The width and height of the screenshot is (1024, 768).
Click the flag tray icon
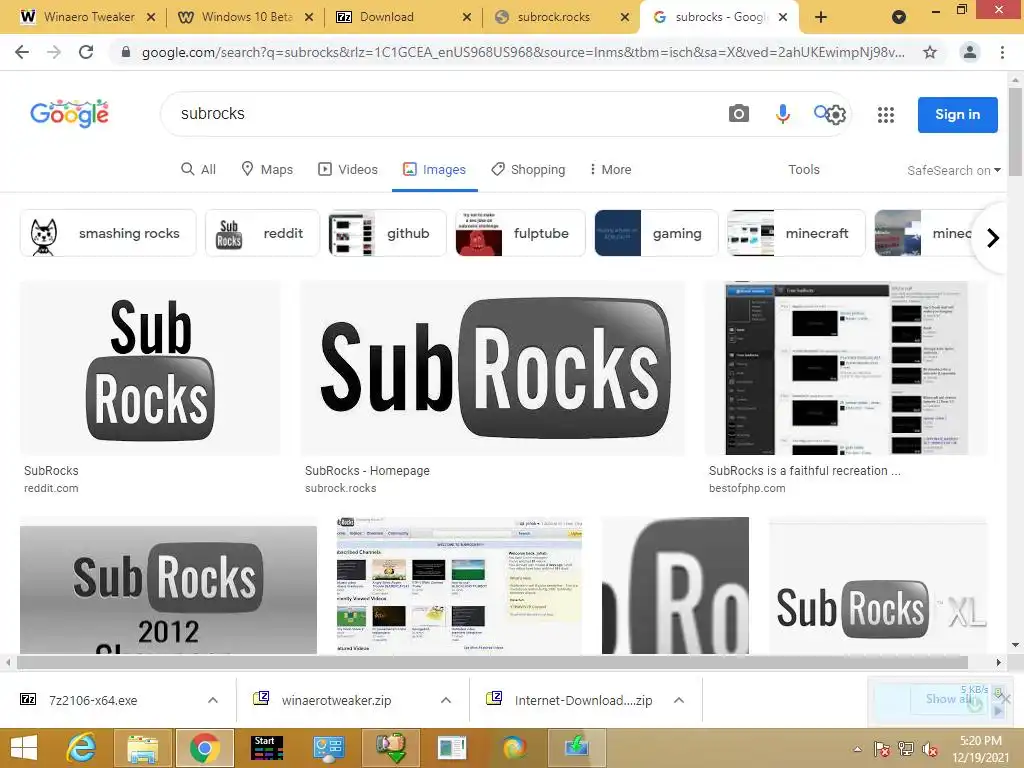click(x=881, y=749)
